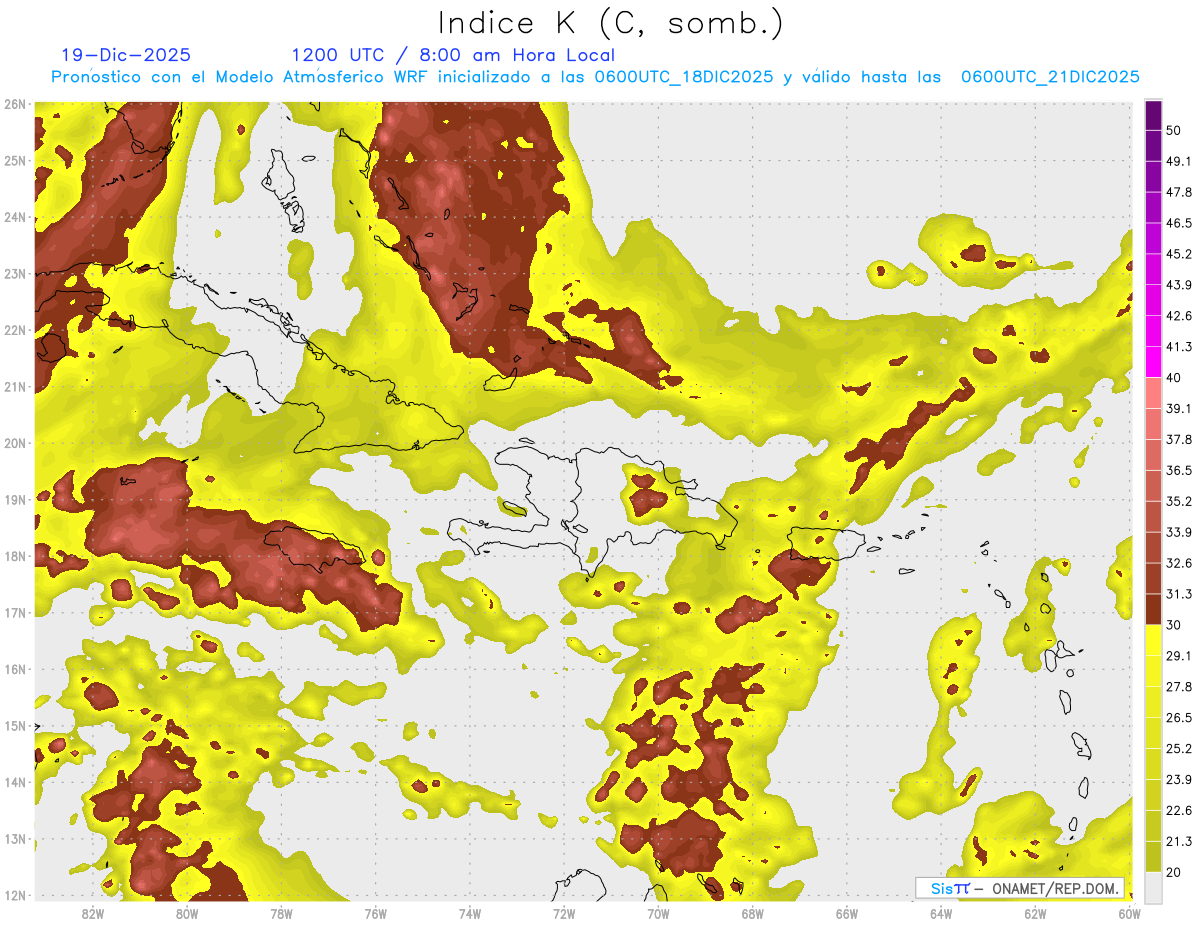Click the dark brown swatch between 30 and 31.3
Viewport: 1200px width, 927px height.
pos(1153,609)
